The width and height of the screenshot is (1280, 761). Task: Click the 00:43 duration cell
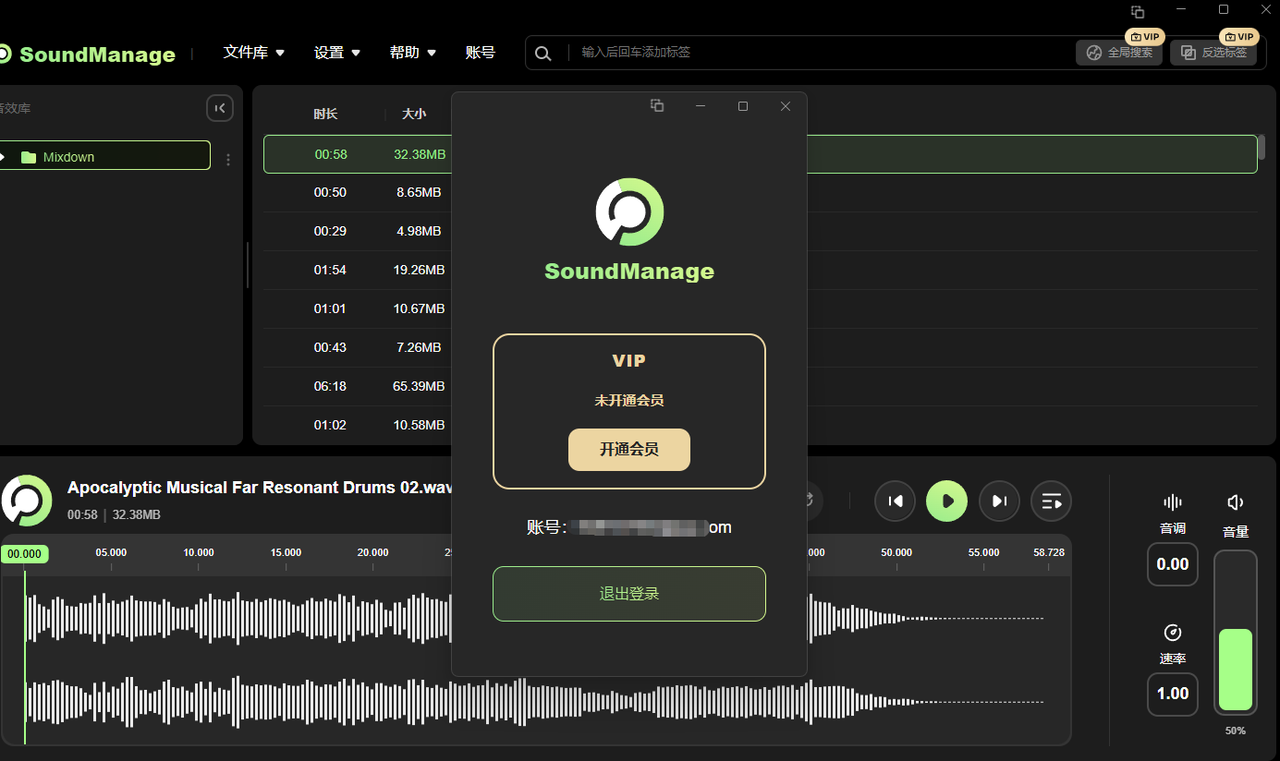click(x=330, y=347)
